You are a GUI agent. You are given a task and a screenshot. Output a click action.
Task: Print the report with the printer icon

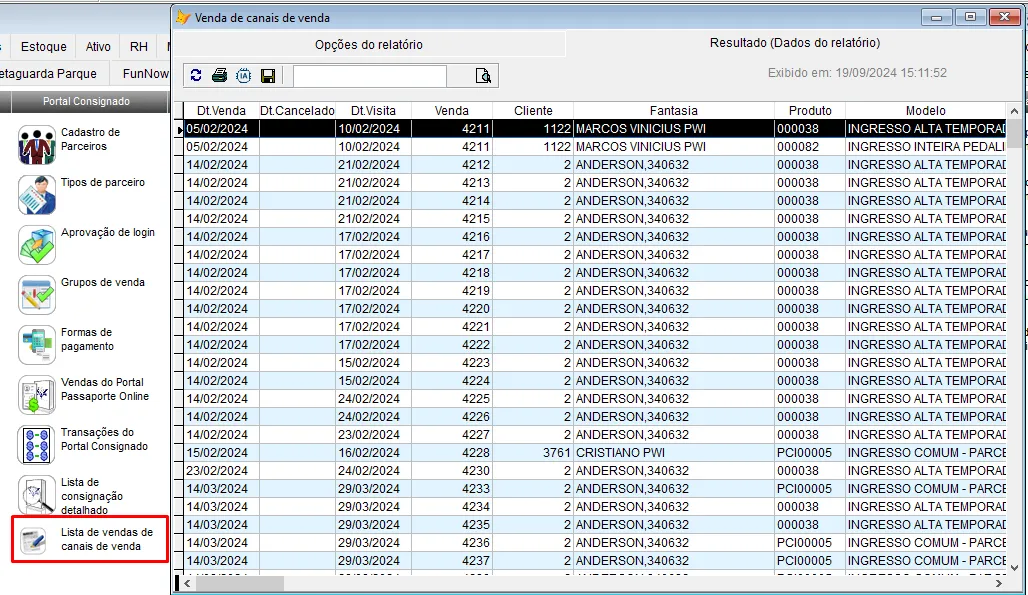coord(219,76)
